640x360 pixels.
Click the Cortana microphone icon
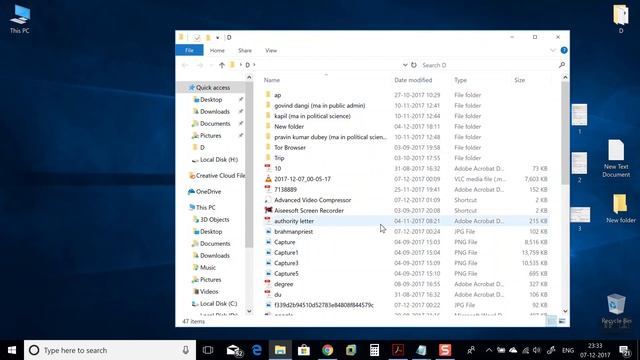(186, 350)
